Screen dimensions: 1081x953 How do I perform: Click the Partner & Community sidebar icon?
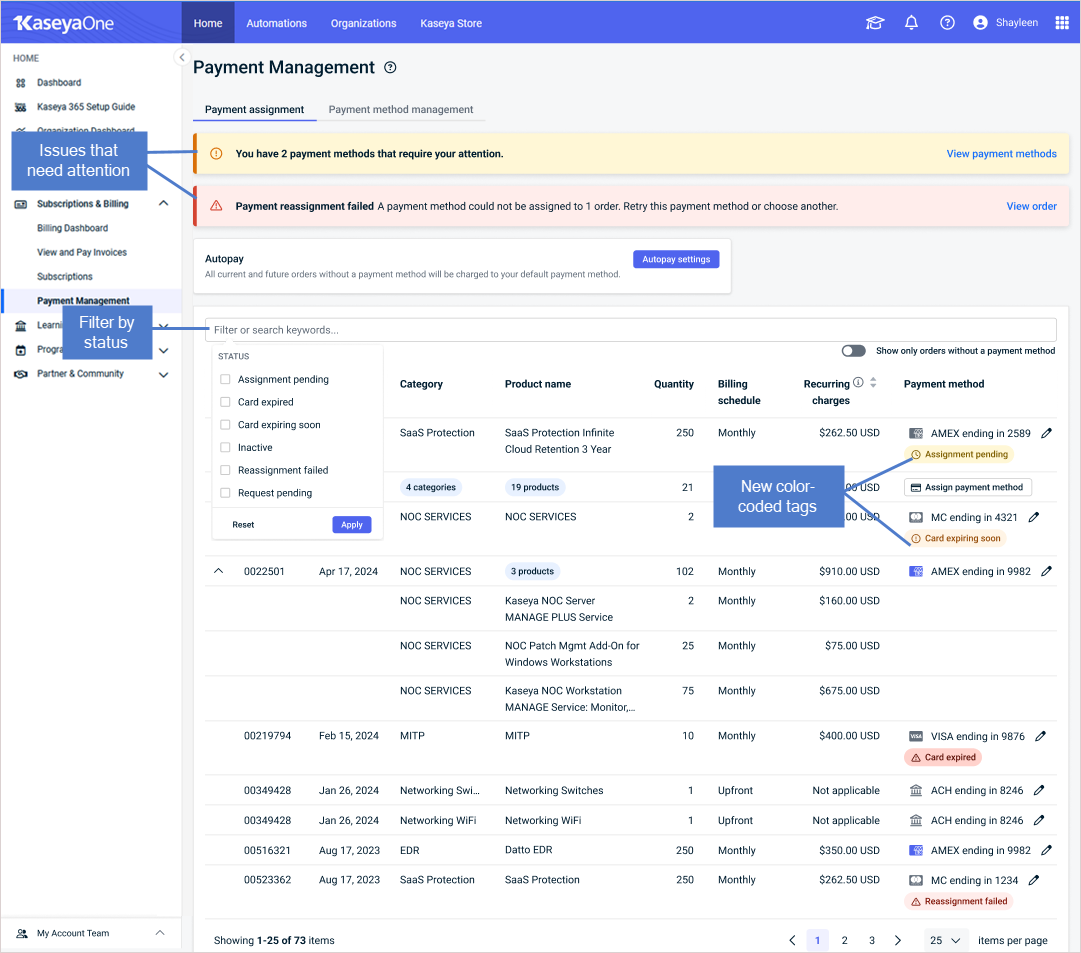21,374
